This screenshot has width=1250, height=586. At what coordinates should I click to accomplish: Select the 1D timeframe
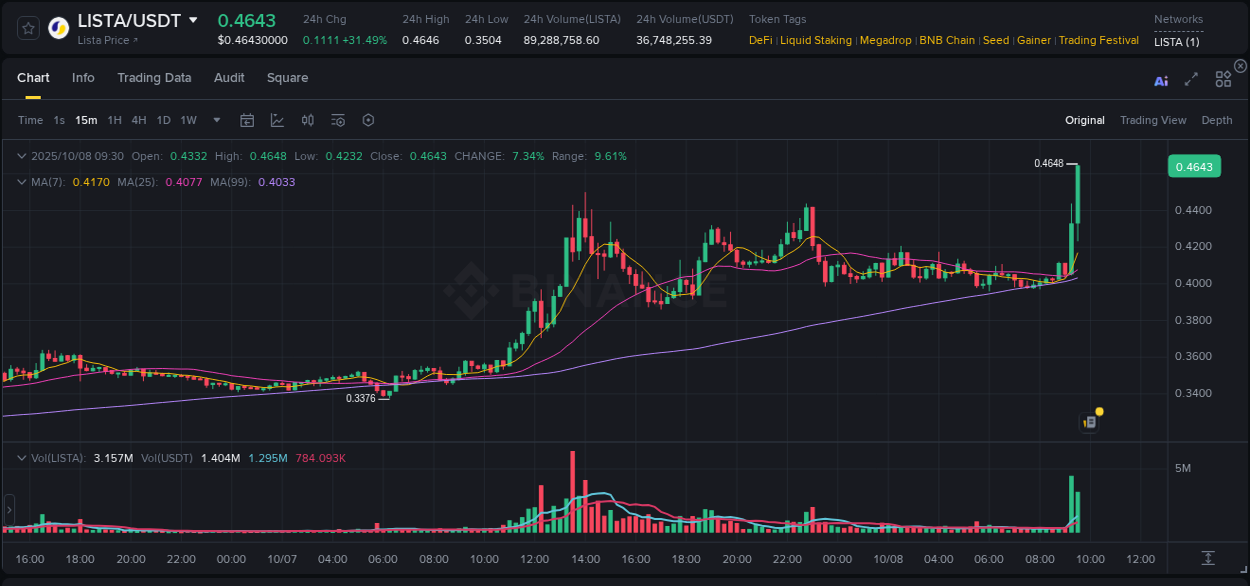pos(163,119)
